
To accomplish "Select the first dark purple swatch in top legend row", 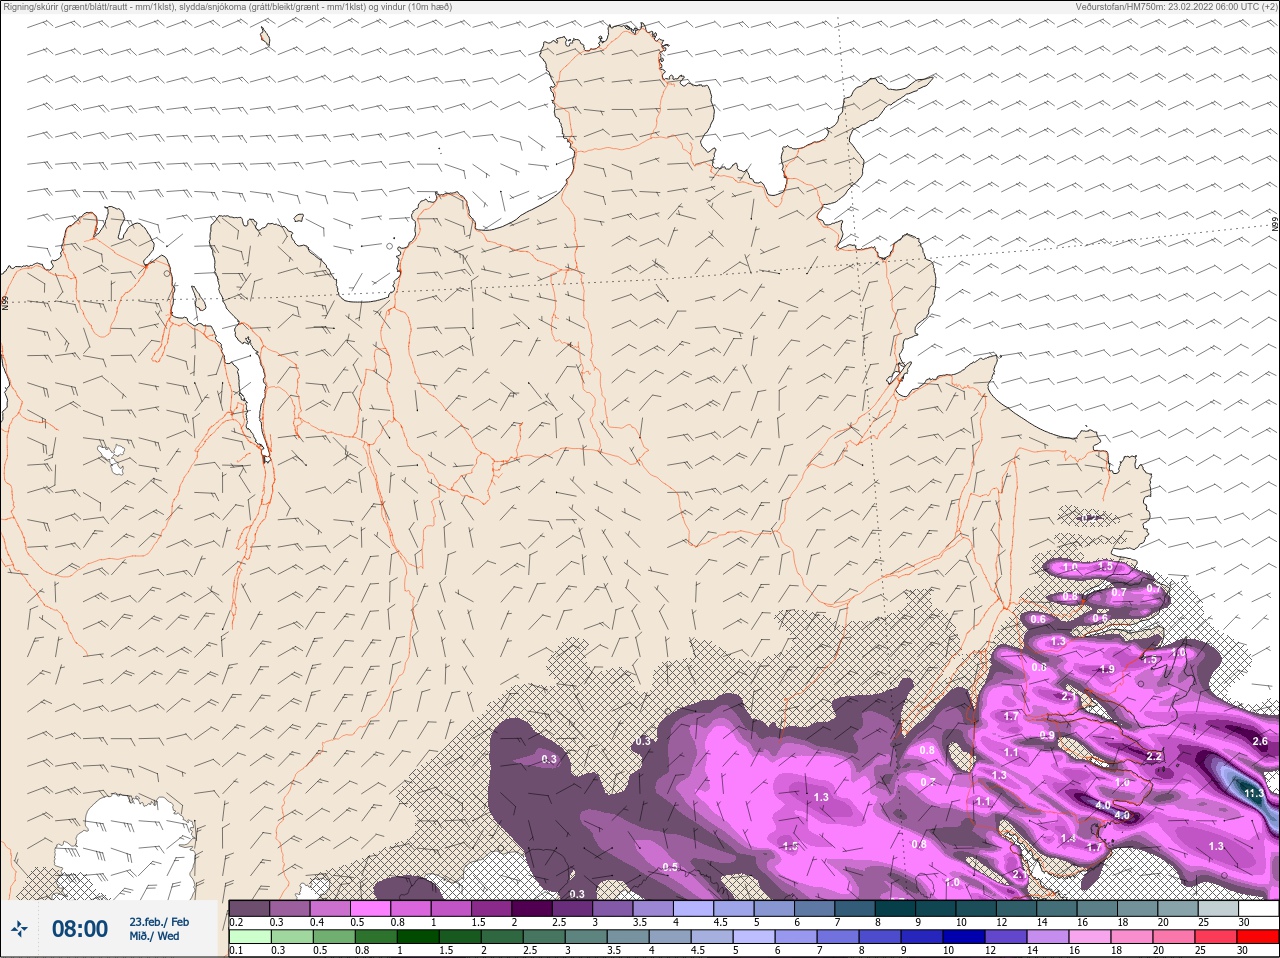I will click(x=248, y=908).
